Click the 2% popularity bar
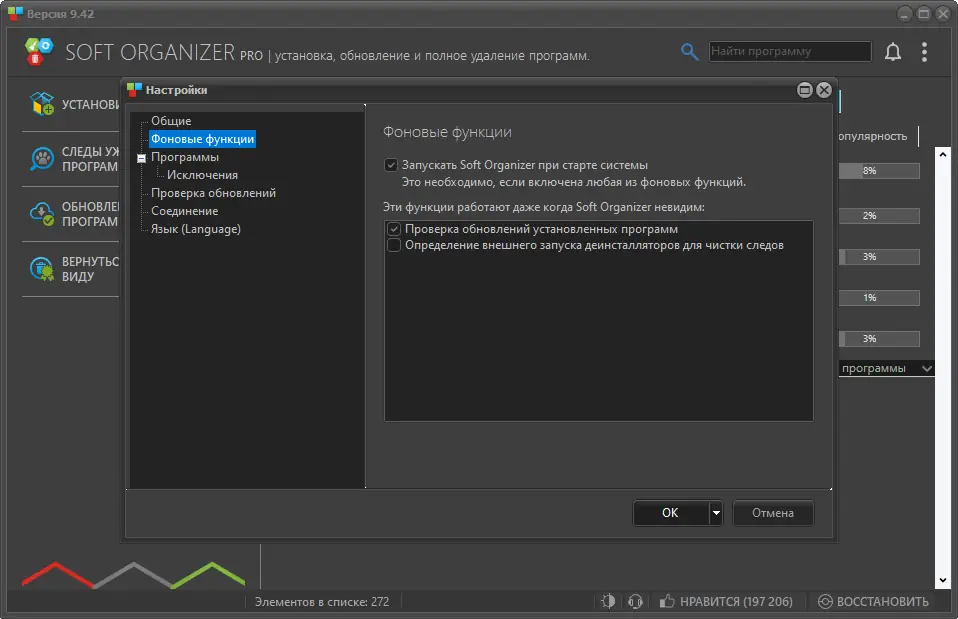 879,216
